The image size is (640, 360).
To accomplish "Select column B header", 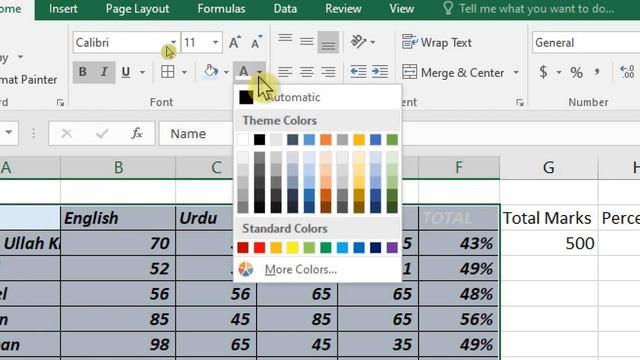I will (x=118, y=167).
